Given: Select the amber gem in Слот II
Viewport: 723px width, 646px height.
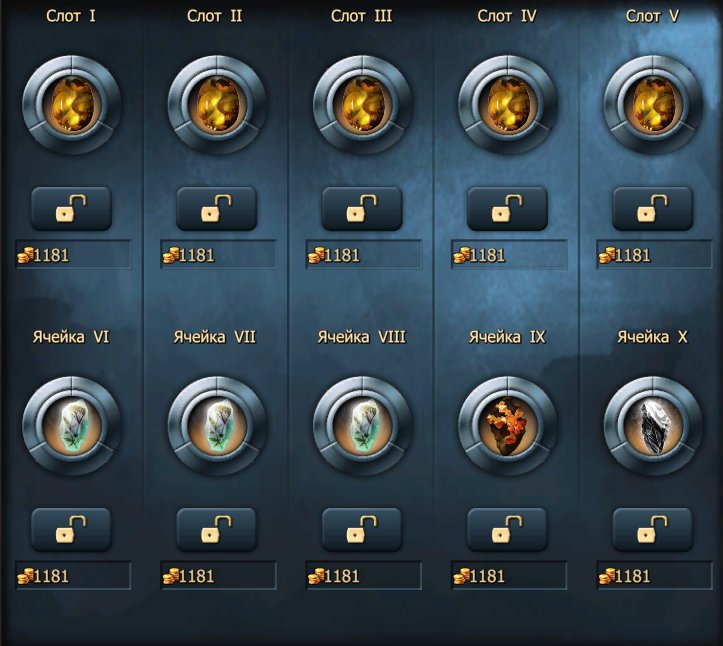Looking at the screenshot, I should coord(217,105).
